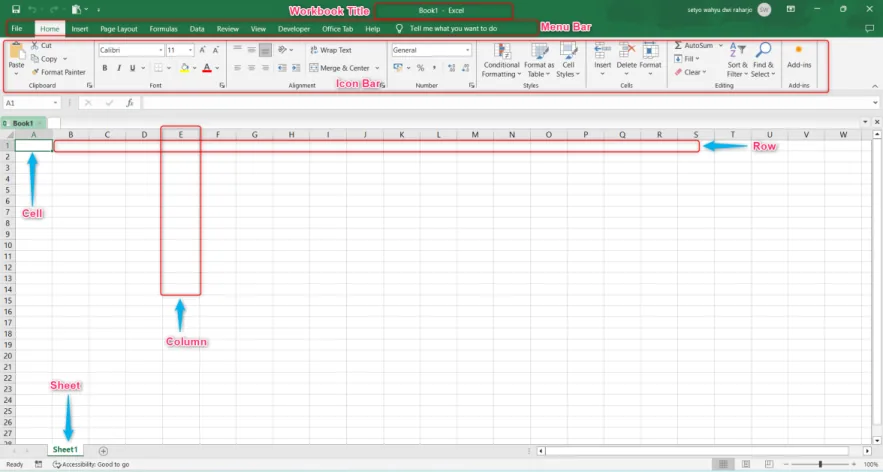Click the Decrease Indent icon
The height and width of the screenshot is (472, 883).
pyautogui.click(x=282, y=68)
